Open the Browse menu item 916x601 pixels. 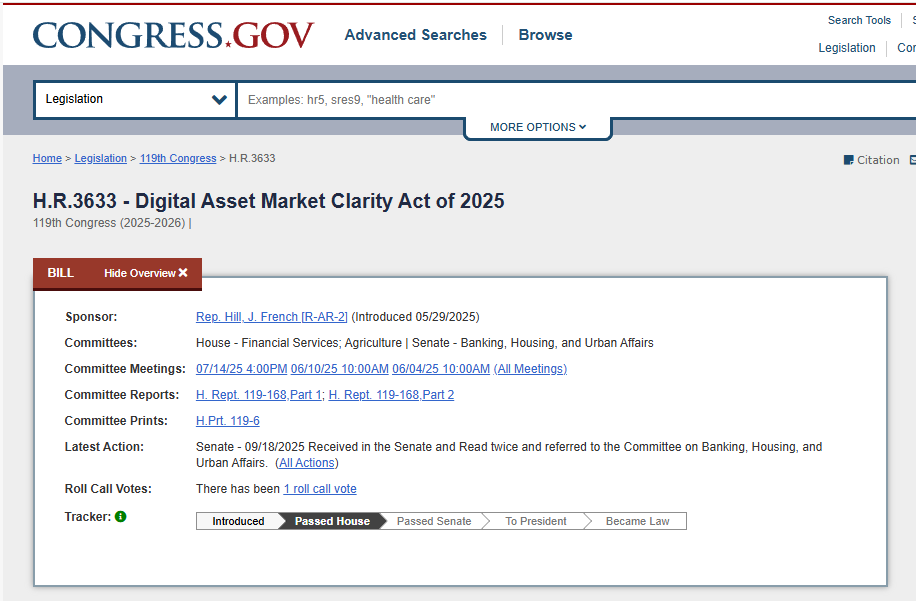(545, 35)
